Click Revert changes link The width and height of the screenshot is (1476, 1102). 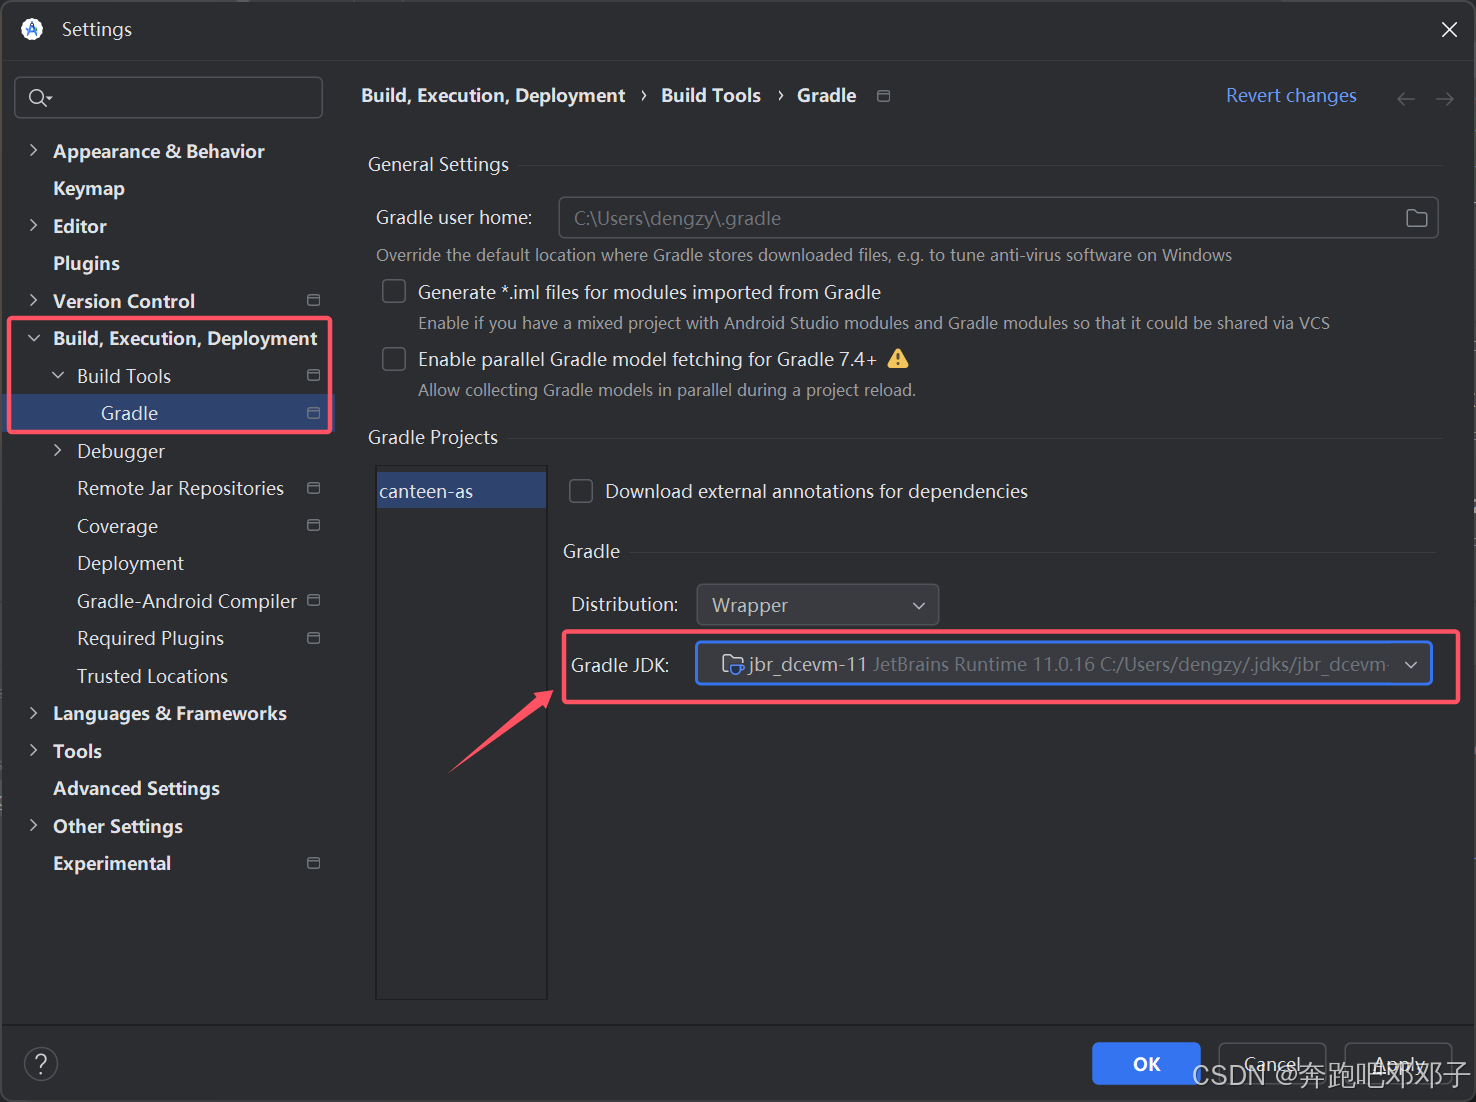[1291, 95]
